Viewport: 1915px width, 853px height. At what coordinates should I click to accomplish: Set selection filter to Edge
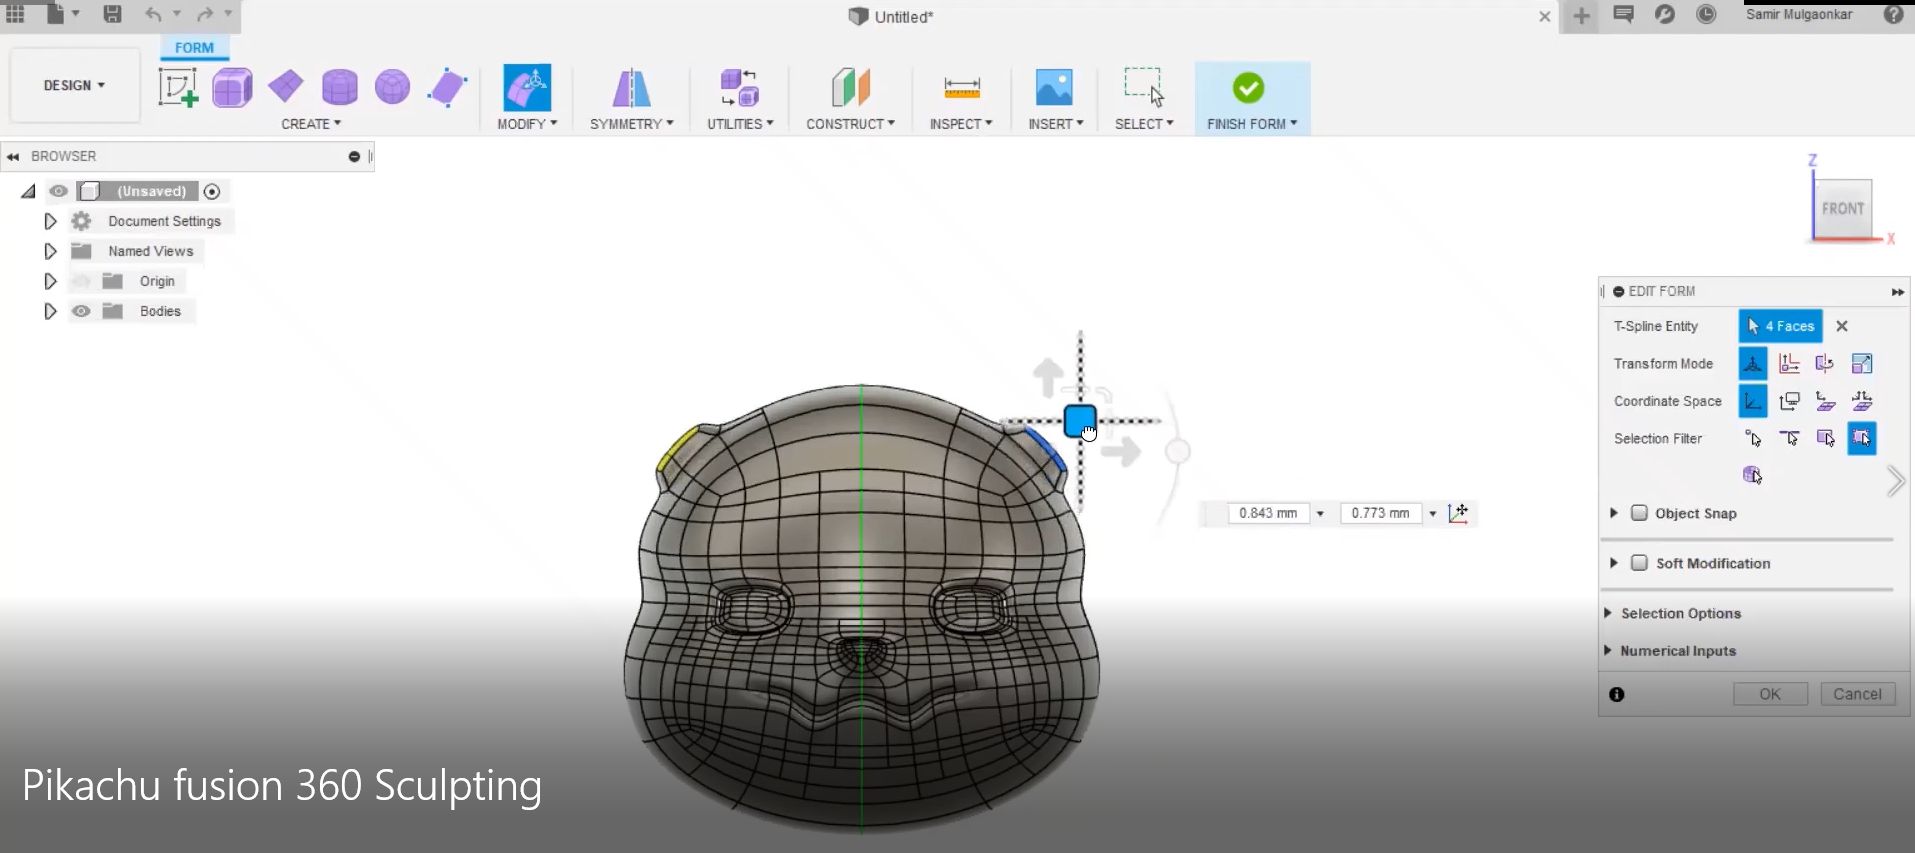click(1789, 438)
